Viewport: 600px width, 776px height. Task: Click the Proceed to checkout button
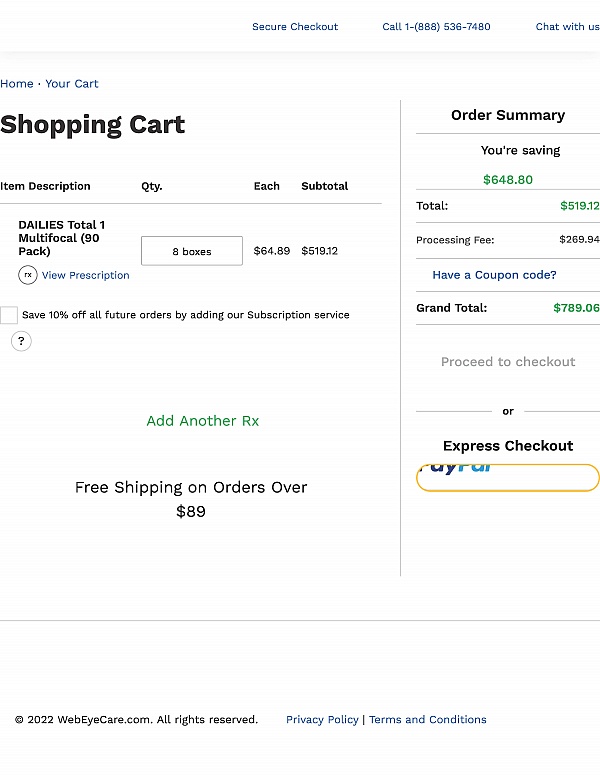508,362
